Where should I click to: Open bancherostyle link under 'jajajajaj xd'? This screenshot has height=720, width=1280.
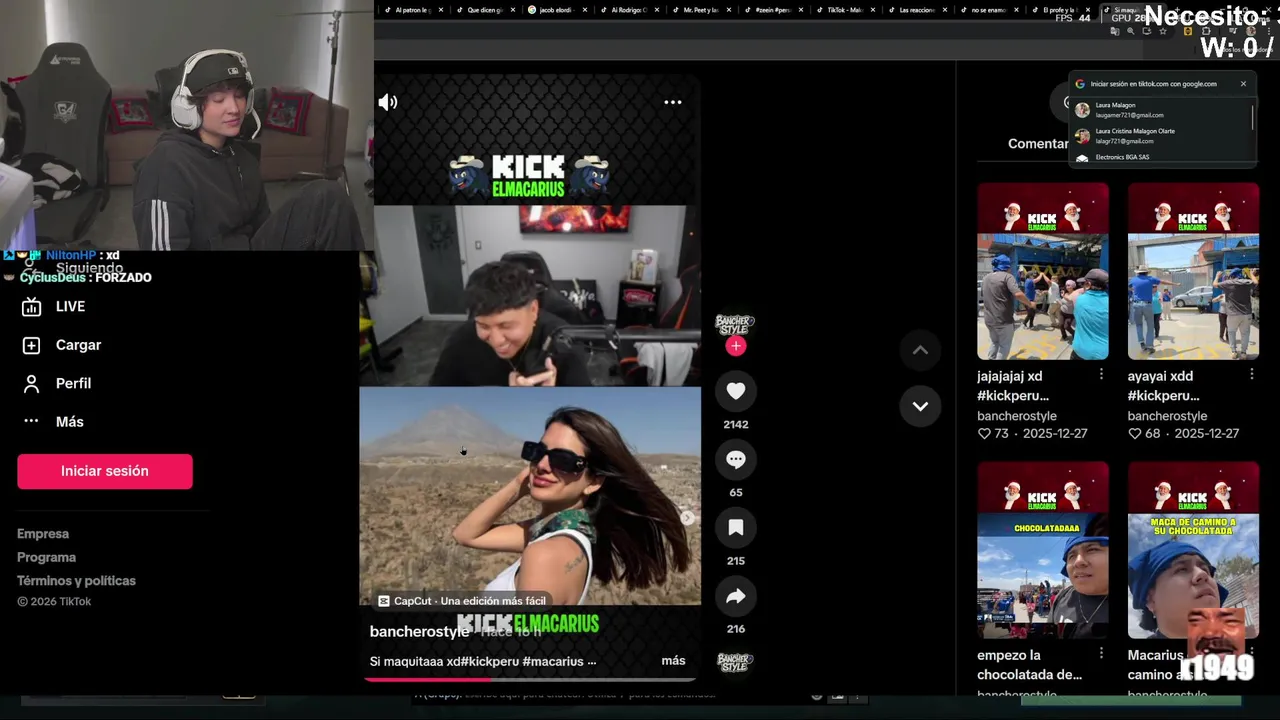coord(1017,416)
